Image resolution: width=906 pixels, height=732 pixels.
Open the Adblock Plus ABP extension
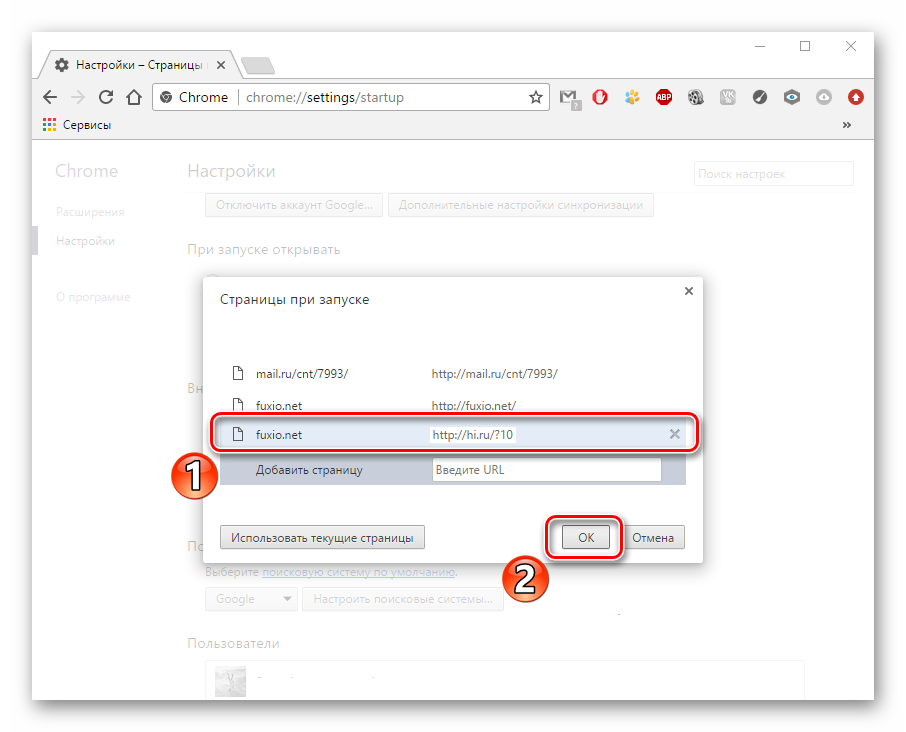(x=664, y=97)
